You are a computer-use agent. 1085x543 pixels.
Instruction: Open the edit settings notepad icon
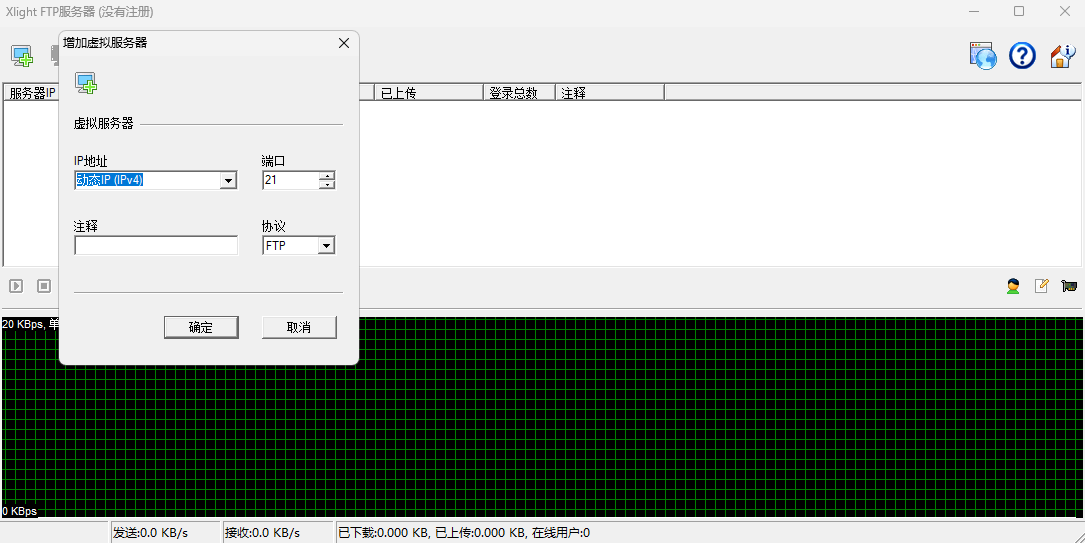pyautogui.click(x=1041, y=286)
